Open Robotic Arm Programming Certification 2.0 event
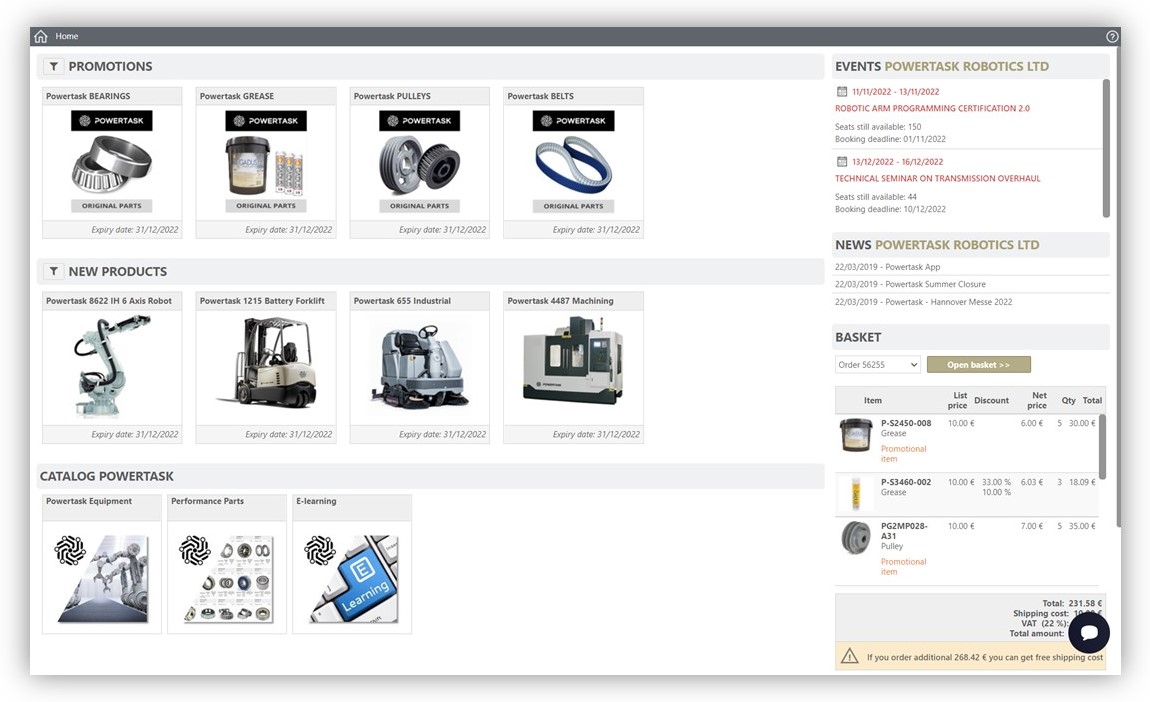This screenshot has width=1150, height=702. (x=932, y=109)
